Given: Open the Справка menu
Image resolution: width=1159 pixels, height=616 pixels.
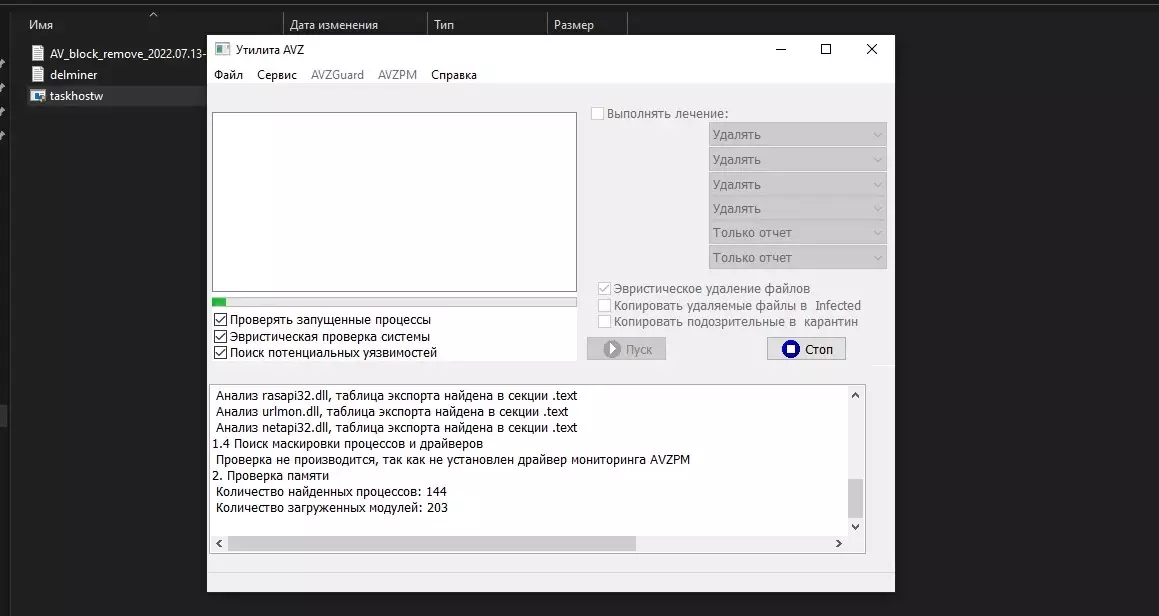Looking at the screenshot, I should click(x=454, y=75).
